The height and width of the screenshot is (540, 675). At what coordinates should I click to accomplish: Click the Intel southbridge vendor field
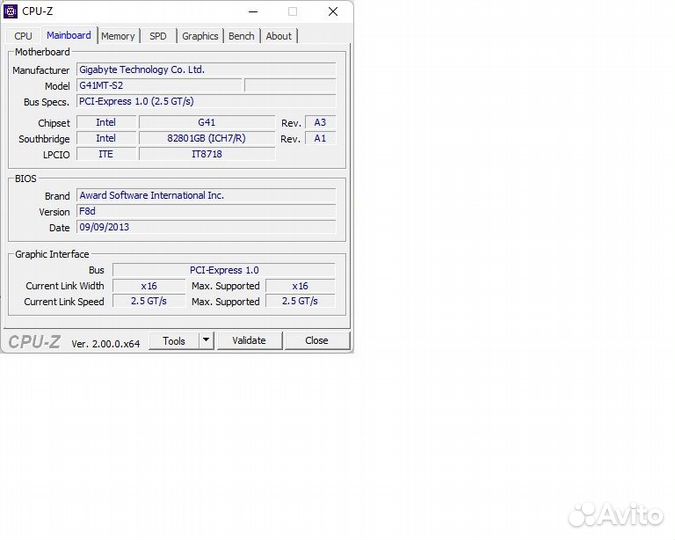[x=106, y=139]
